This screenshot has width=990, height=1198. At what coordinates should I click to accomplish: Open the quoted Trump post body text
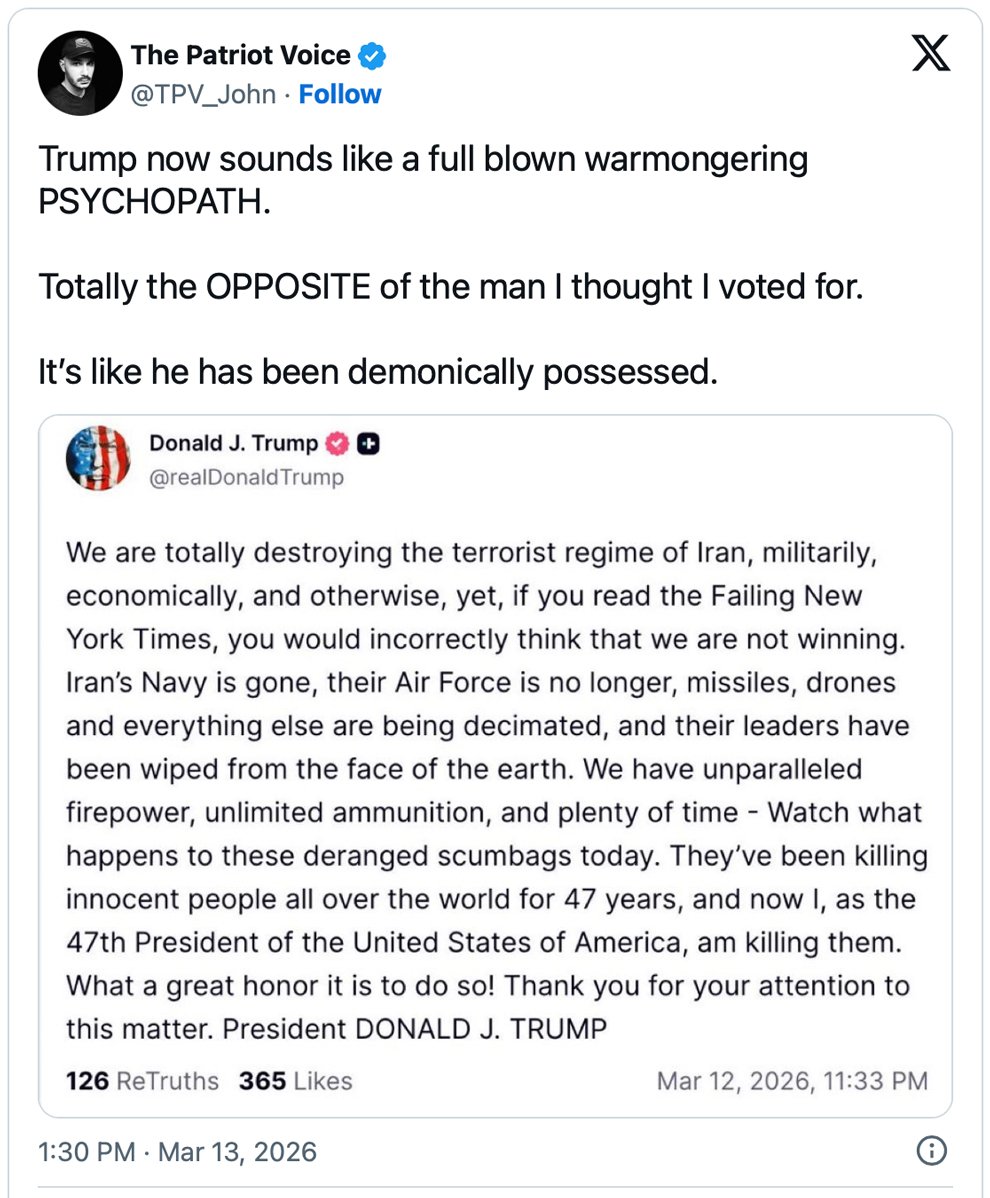pyautogui.click(x=490, y=790)
